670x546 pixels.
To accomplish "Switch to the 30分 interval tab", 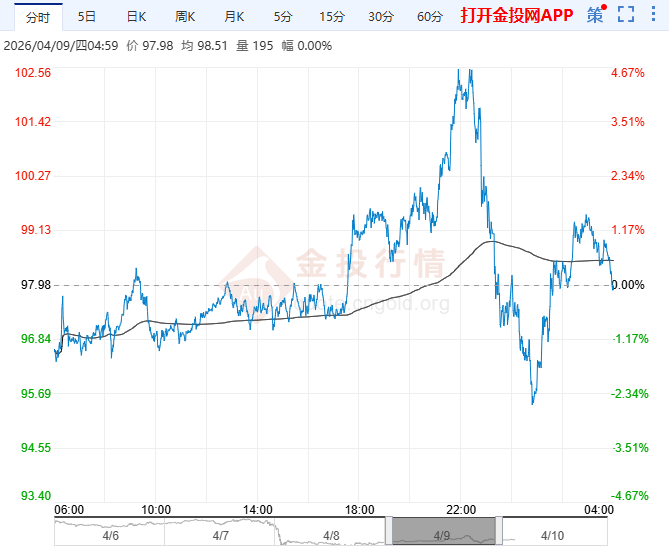I will [381, 17].
